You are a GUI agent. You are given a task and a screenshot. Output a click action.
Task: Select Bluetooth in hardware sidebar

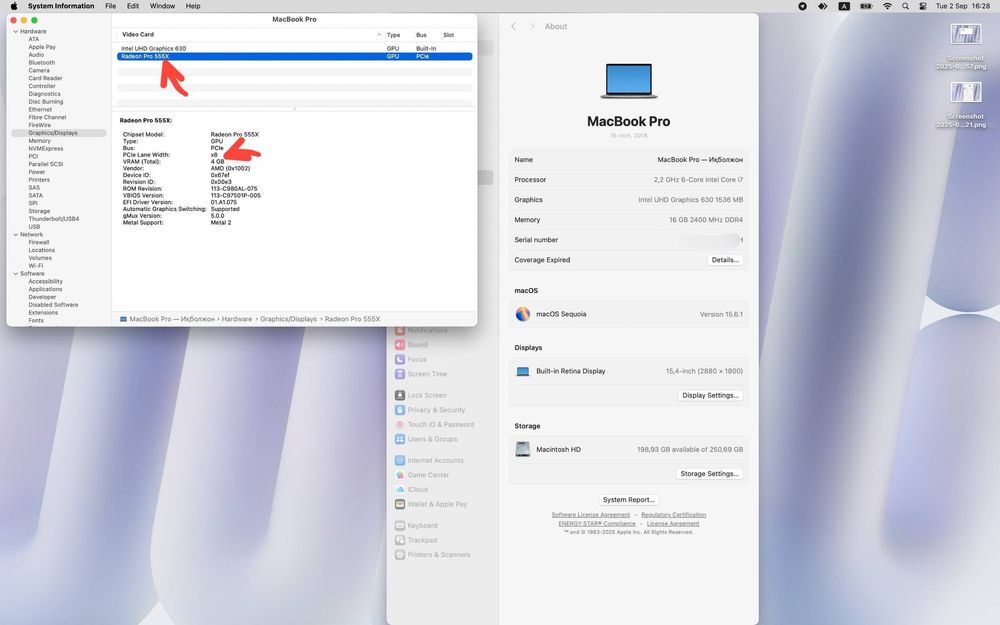point(41,62)
